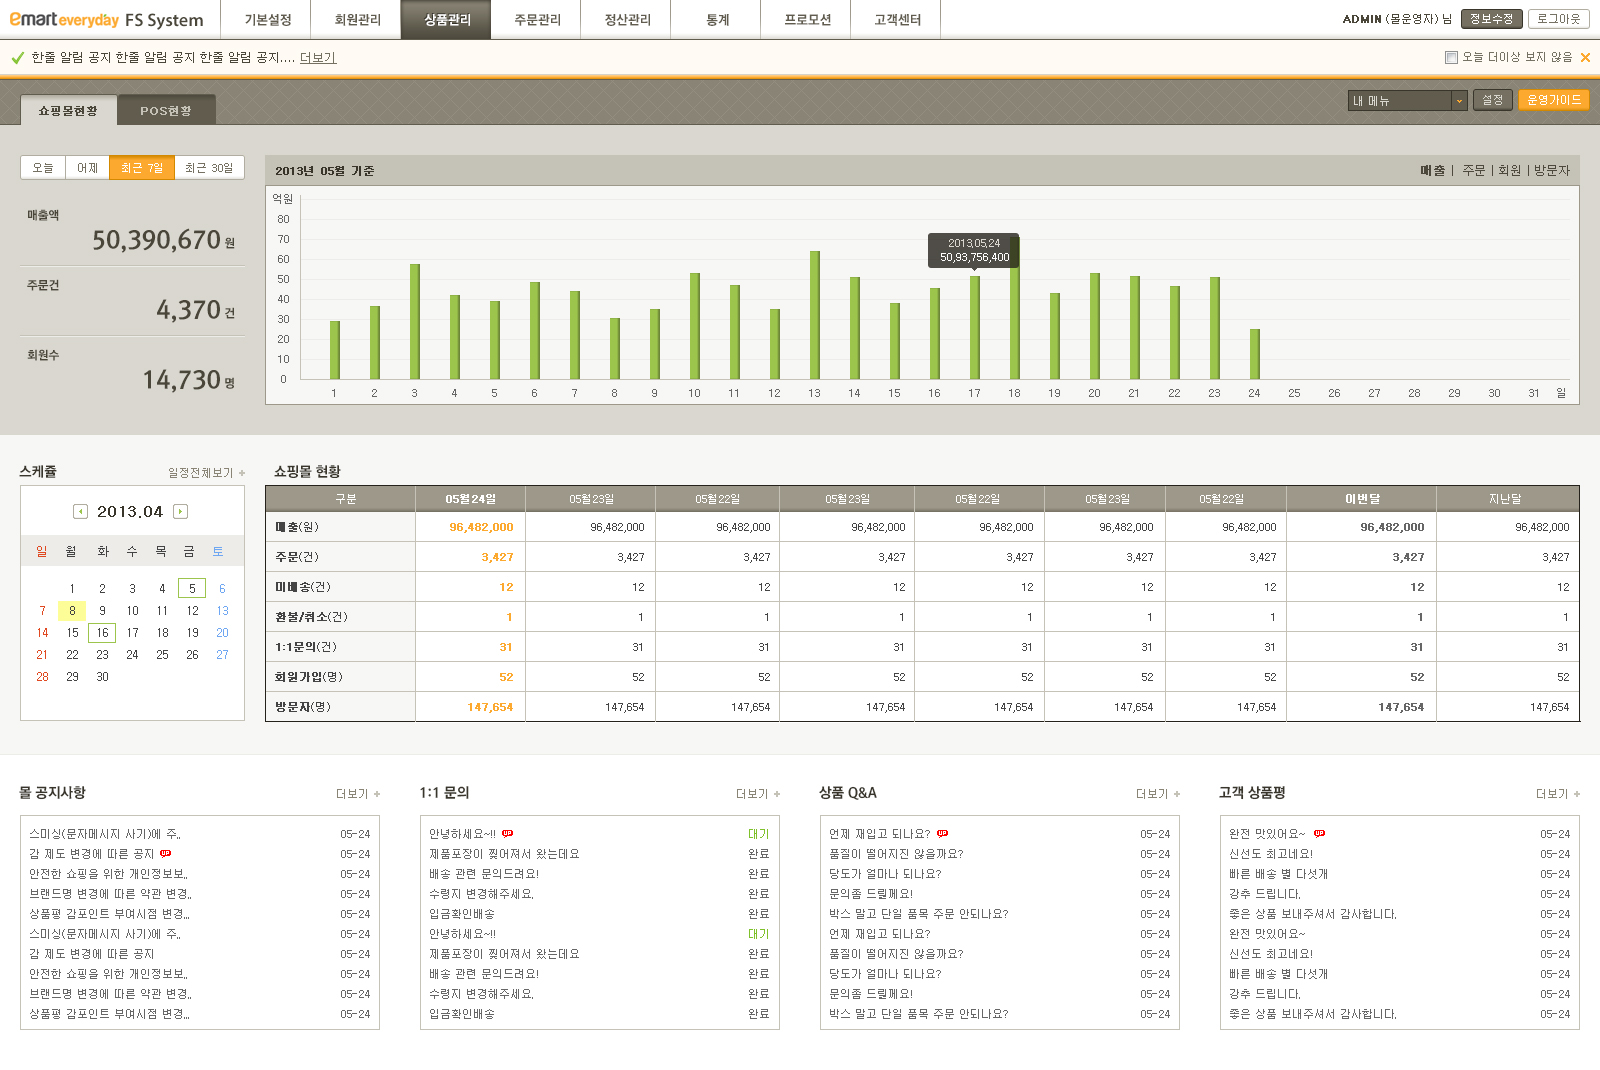Screen dimensions: 1600x1070
Task: Select 최근 7일 period filter
Action: tap(142, 168)
